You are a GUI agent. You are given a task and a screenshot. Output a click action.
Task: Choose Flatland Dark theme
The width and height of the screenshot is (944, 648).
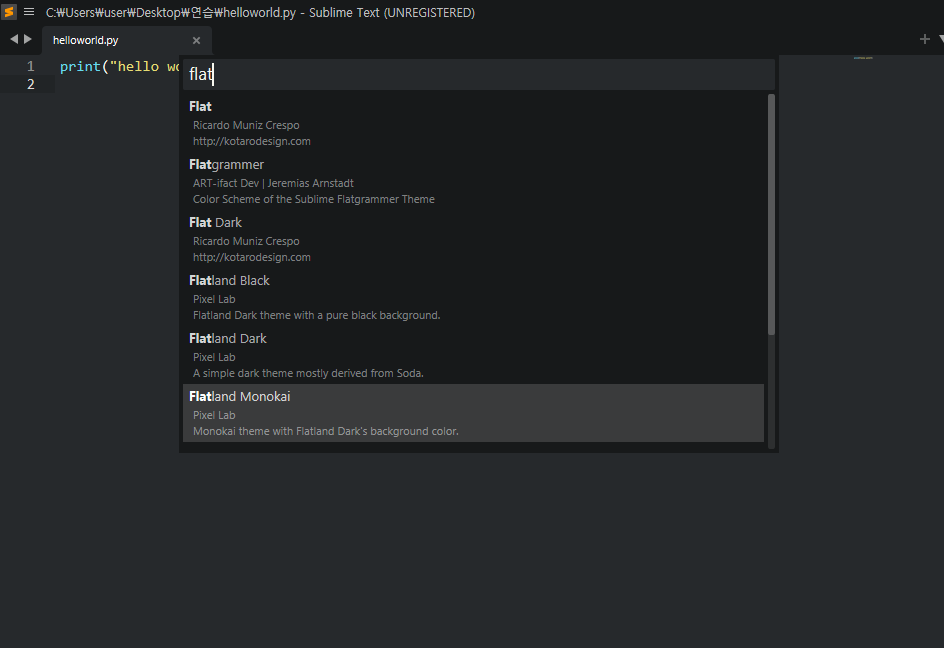pyautogui.click(x=473, y=355)
